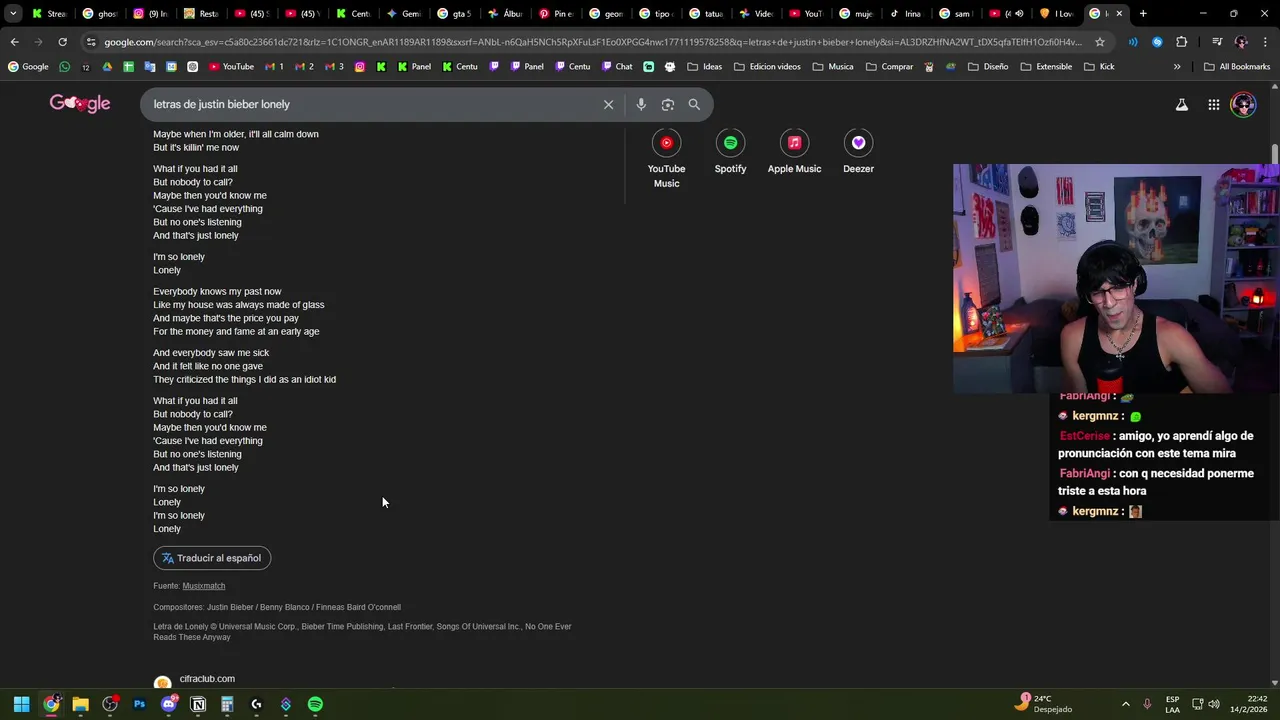Image resolution: width=1280 pixels, height=720 pixels.
Task: Open Notion from the taskbar
Action: (198, 704)
